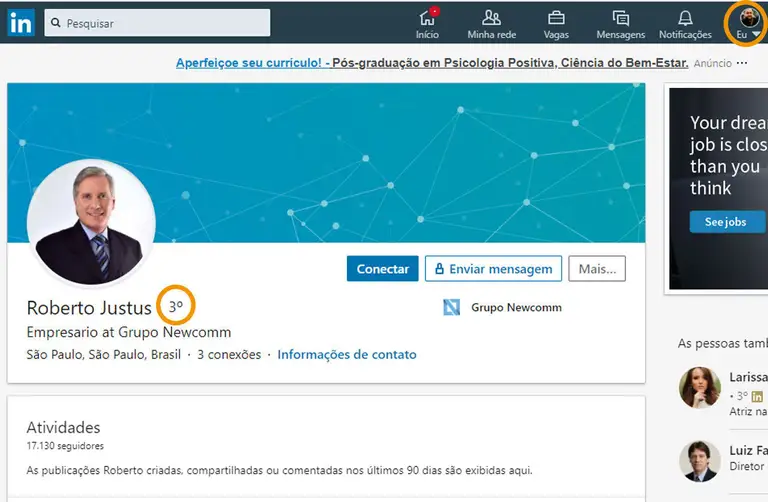Open the Mais... options button
Screen dimensions: 768x502
597,268
